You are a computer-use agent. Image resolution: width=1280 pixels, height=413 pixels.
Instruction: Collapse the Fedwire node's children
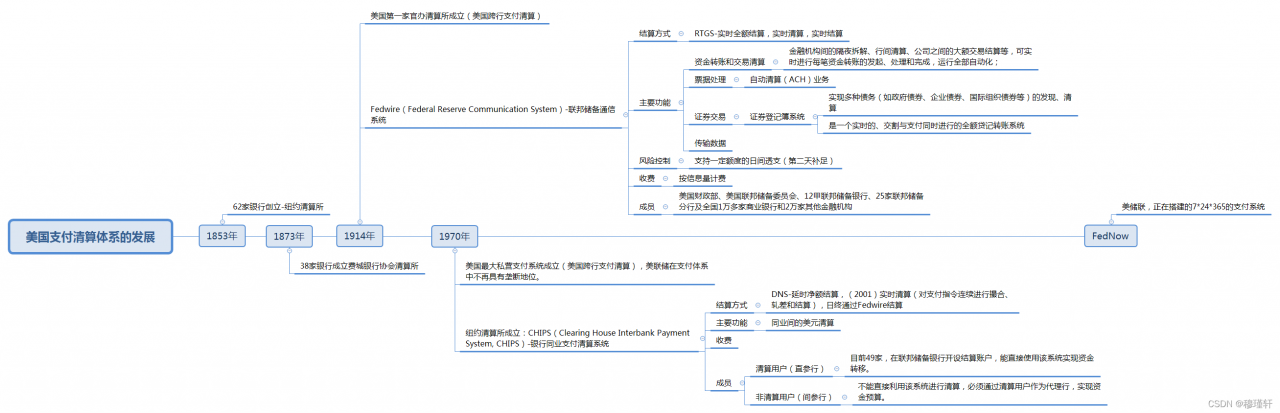tap(627, 114)
